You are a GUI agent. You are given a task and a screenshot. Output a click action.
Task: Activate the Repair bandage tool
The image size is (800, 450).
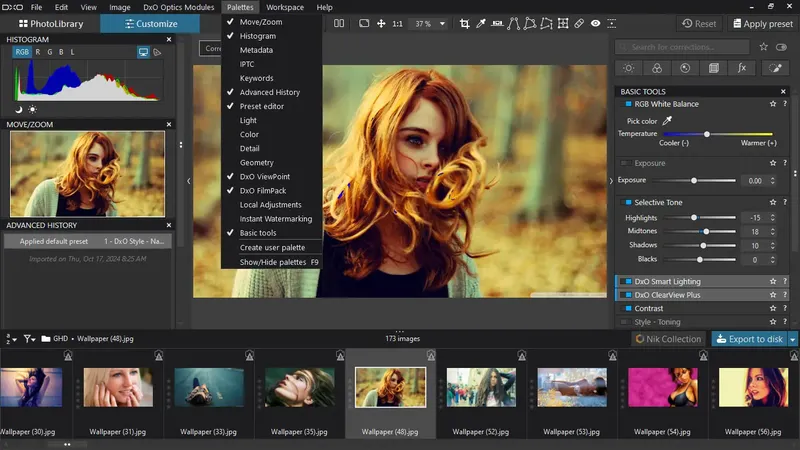click(579, 23)
